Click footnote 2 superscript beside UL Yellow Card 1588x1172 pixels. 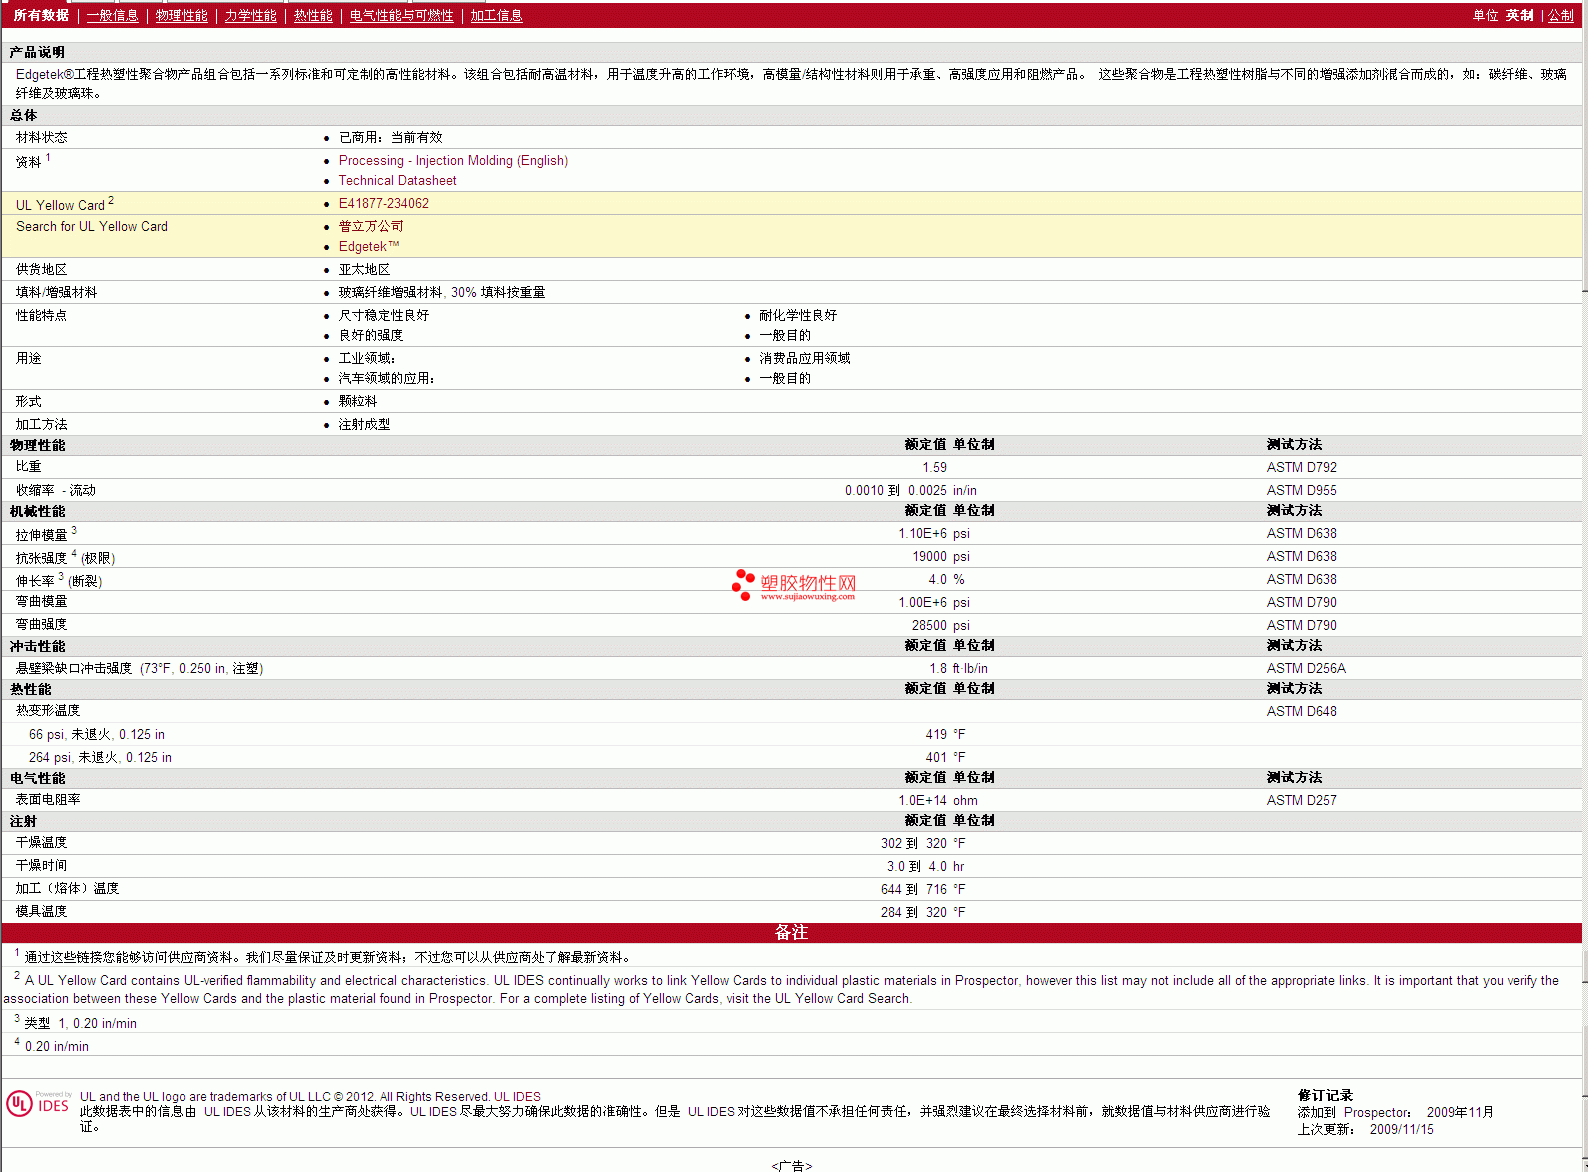[111, 201]
